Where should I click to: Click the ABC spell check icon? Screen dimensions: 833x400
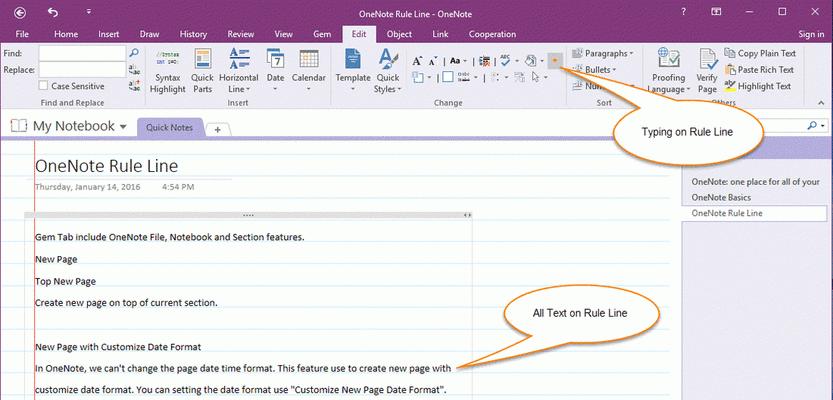point(505,61)
